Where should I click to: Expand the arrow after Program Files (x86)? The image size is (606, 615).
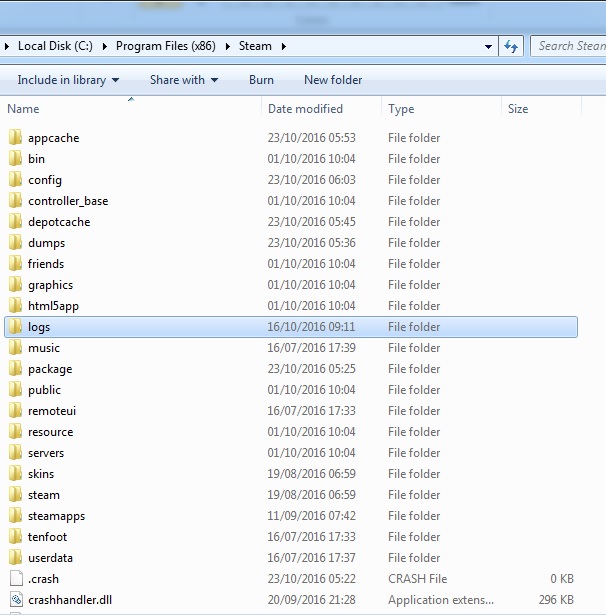point(227,46)
